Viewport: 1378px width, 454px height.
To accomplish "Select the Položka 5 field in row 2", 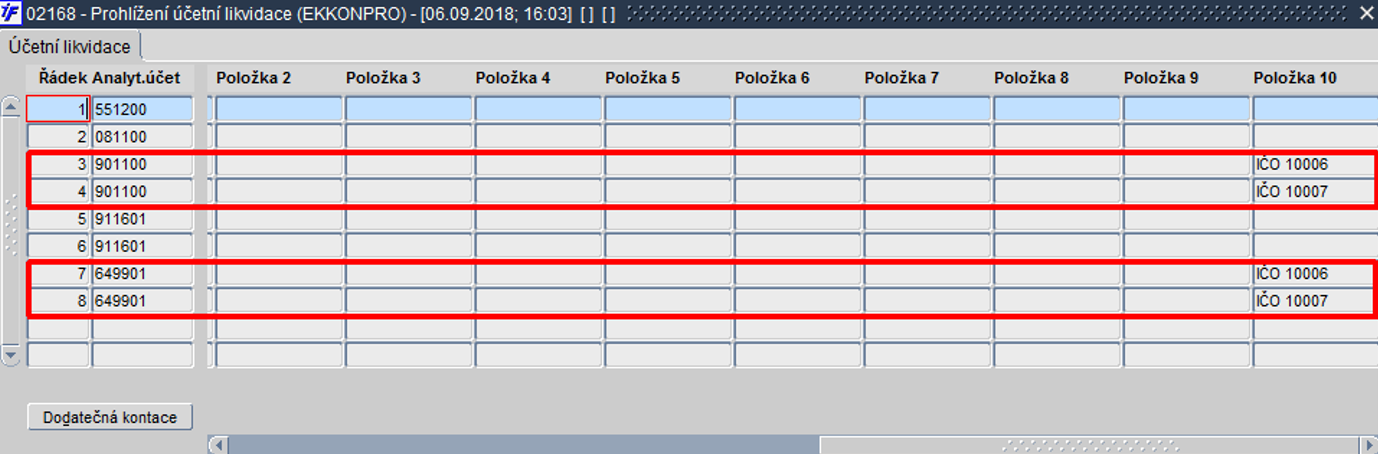I will pos(668,136).
